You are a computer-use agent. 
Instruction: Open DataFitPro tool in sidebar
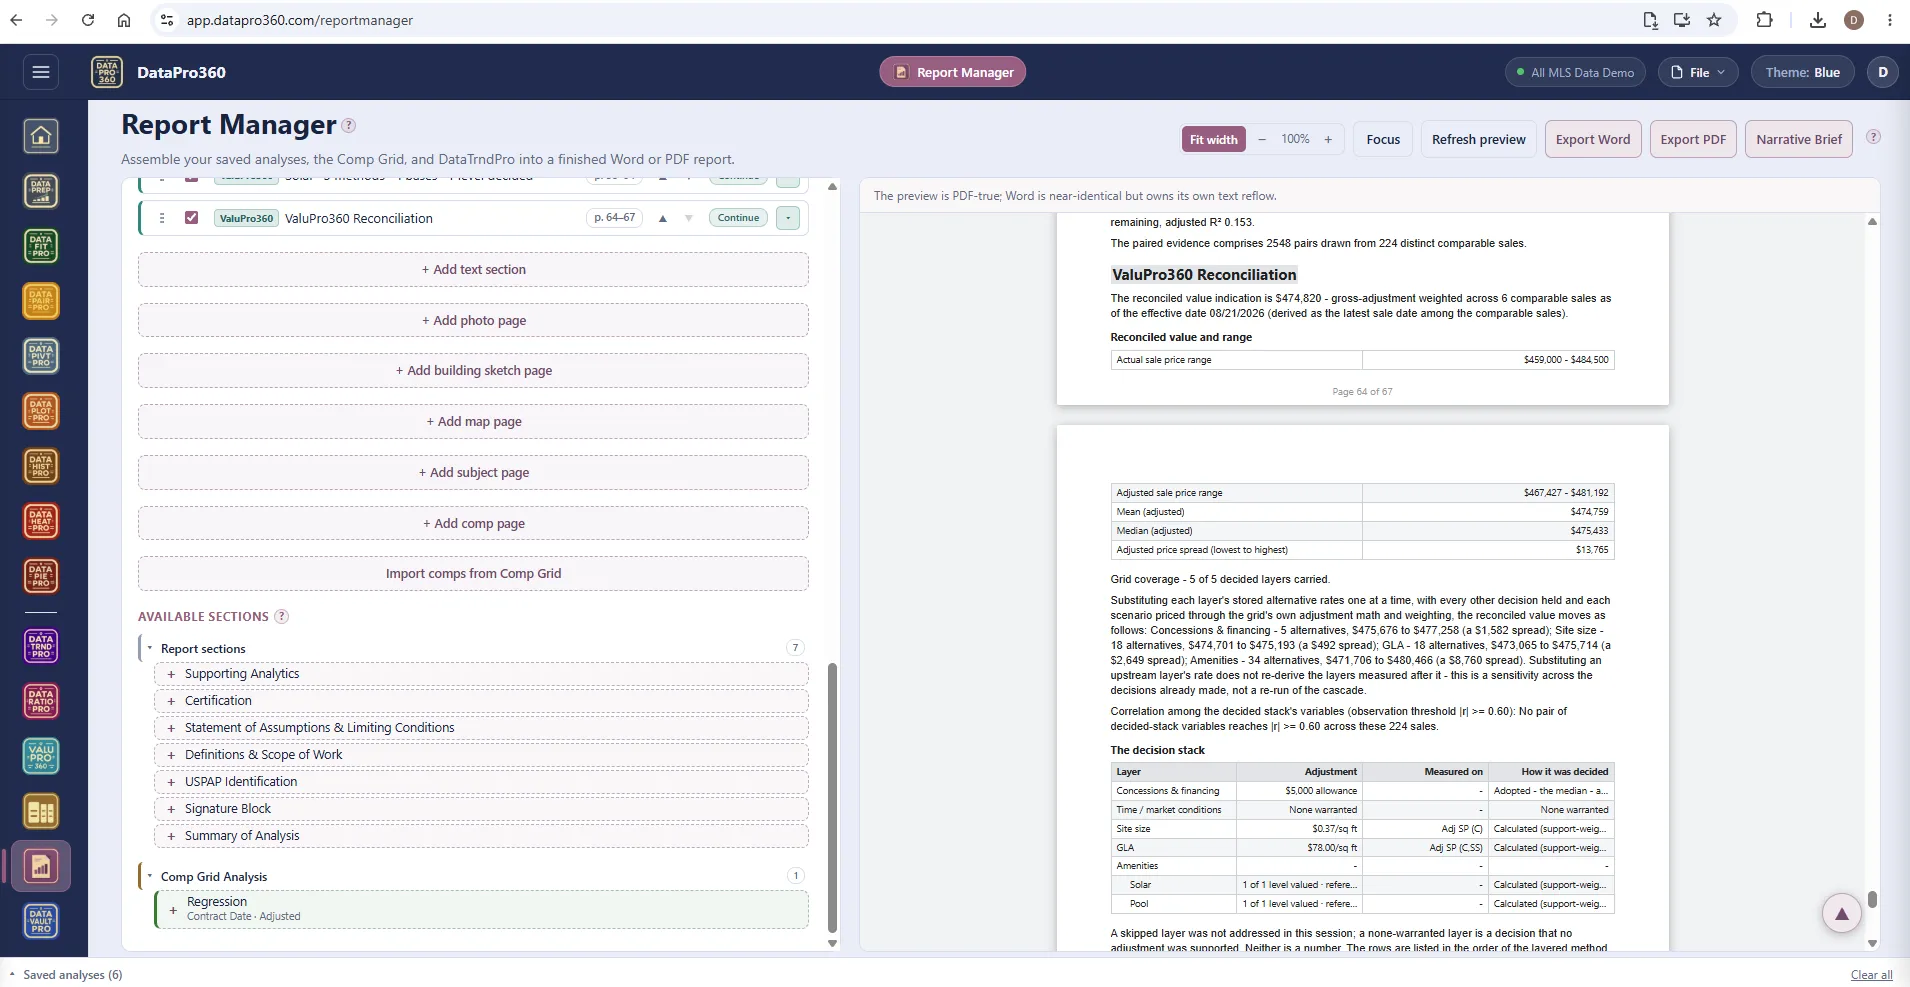tap(41, 246)
